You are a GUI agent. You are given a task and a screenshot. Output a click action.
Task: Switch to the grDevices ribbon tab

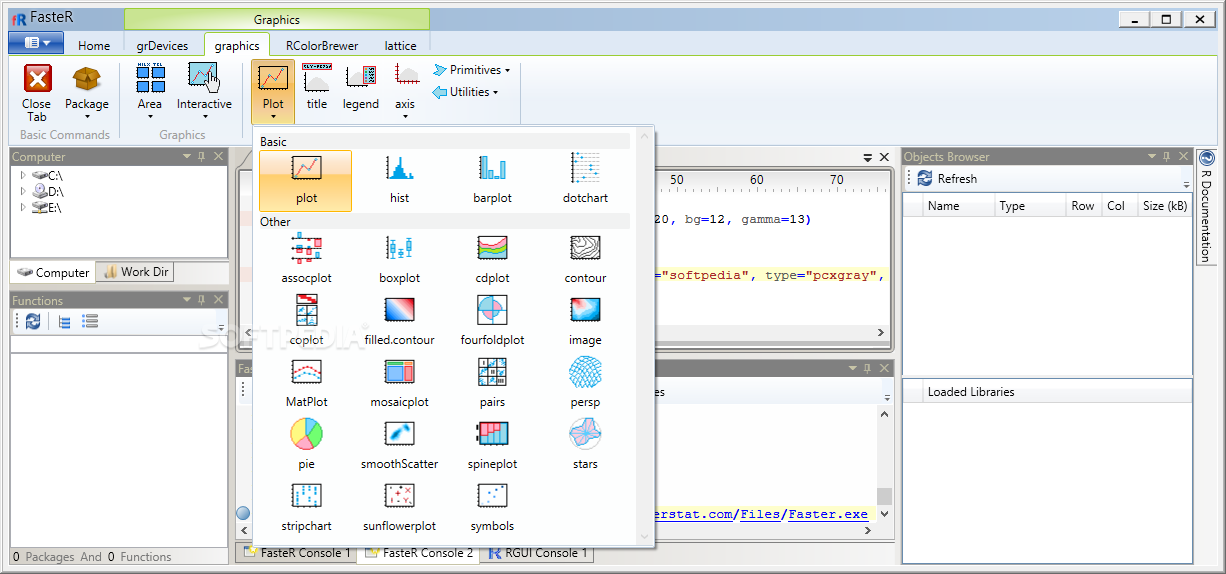coord(163,45)
